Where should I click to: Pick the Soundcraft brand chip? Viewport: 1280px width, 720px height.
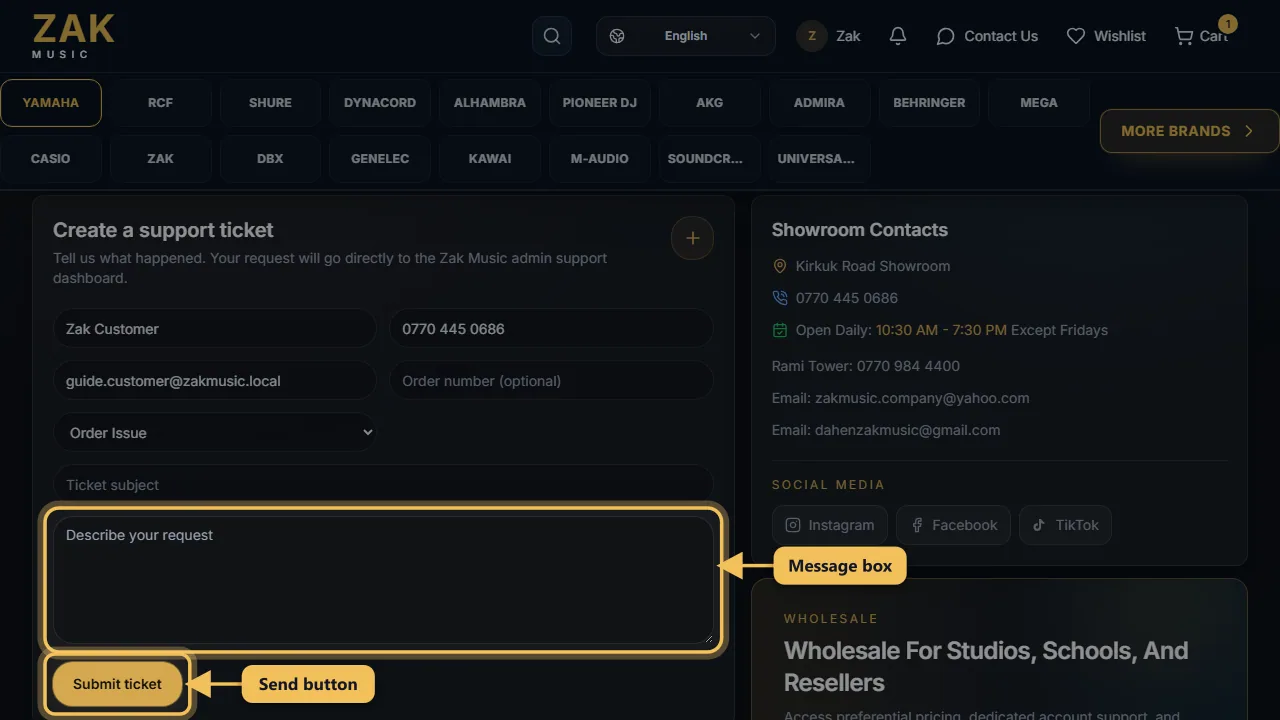pyautogui.click(x=709, y=159)
